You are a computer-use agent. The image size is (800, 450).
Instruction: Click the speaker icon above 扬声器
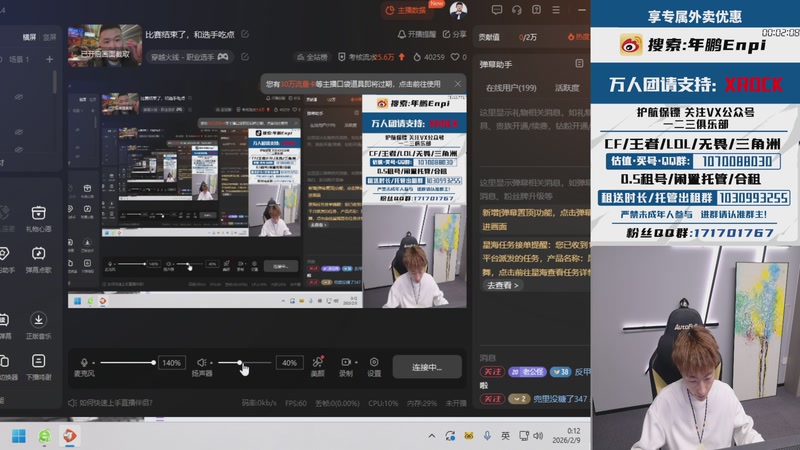click(202, 362)
